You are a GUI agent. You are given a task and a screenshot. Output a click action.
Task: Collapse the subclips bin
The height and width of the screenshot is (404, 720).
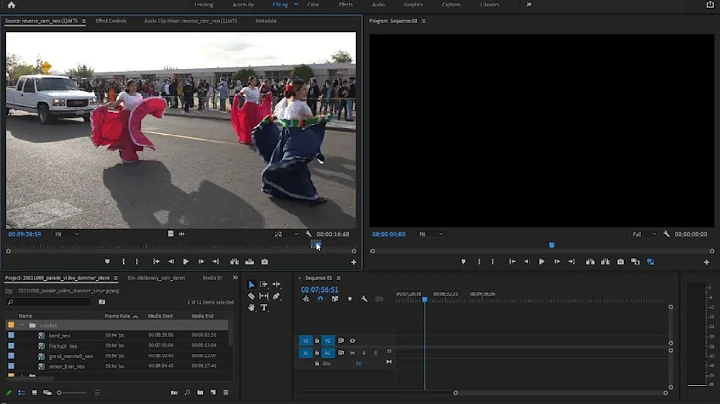22,325
